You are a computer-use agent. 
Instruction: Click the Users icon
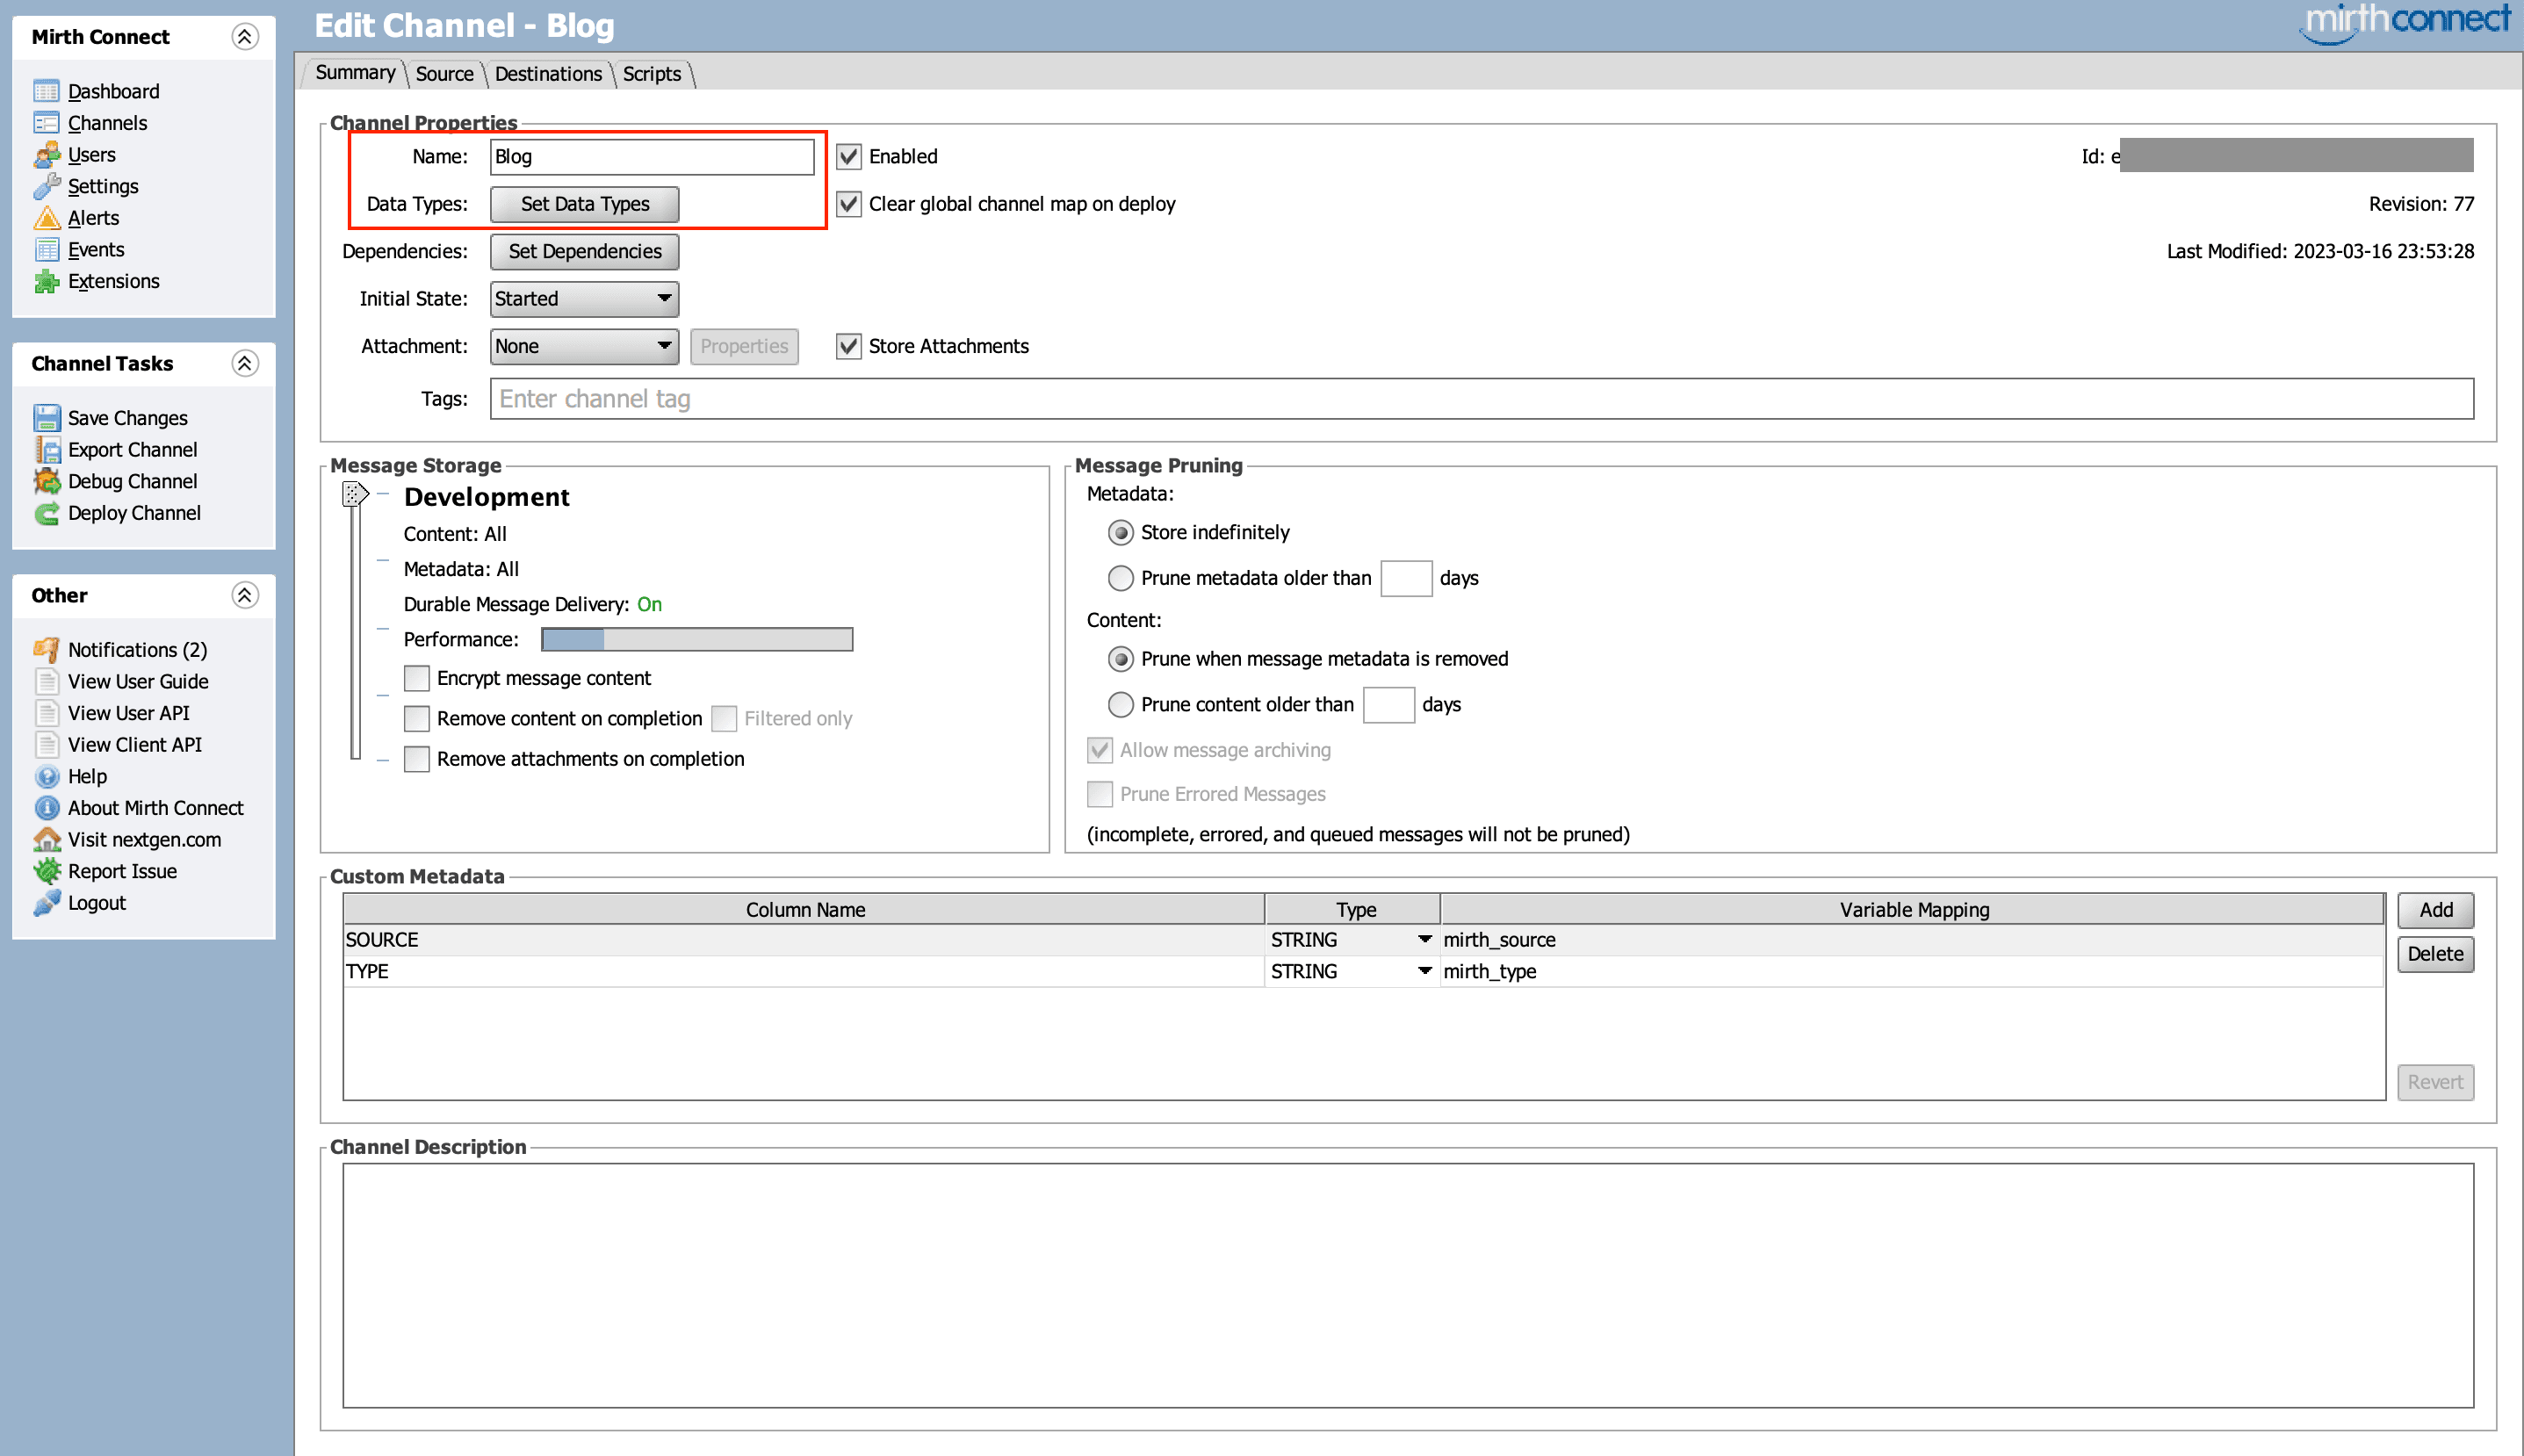[x=46, y=155]
